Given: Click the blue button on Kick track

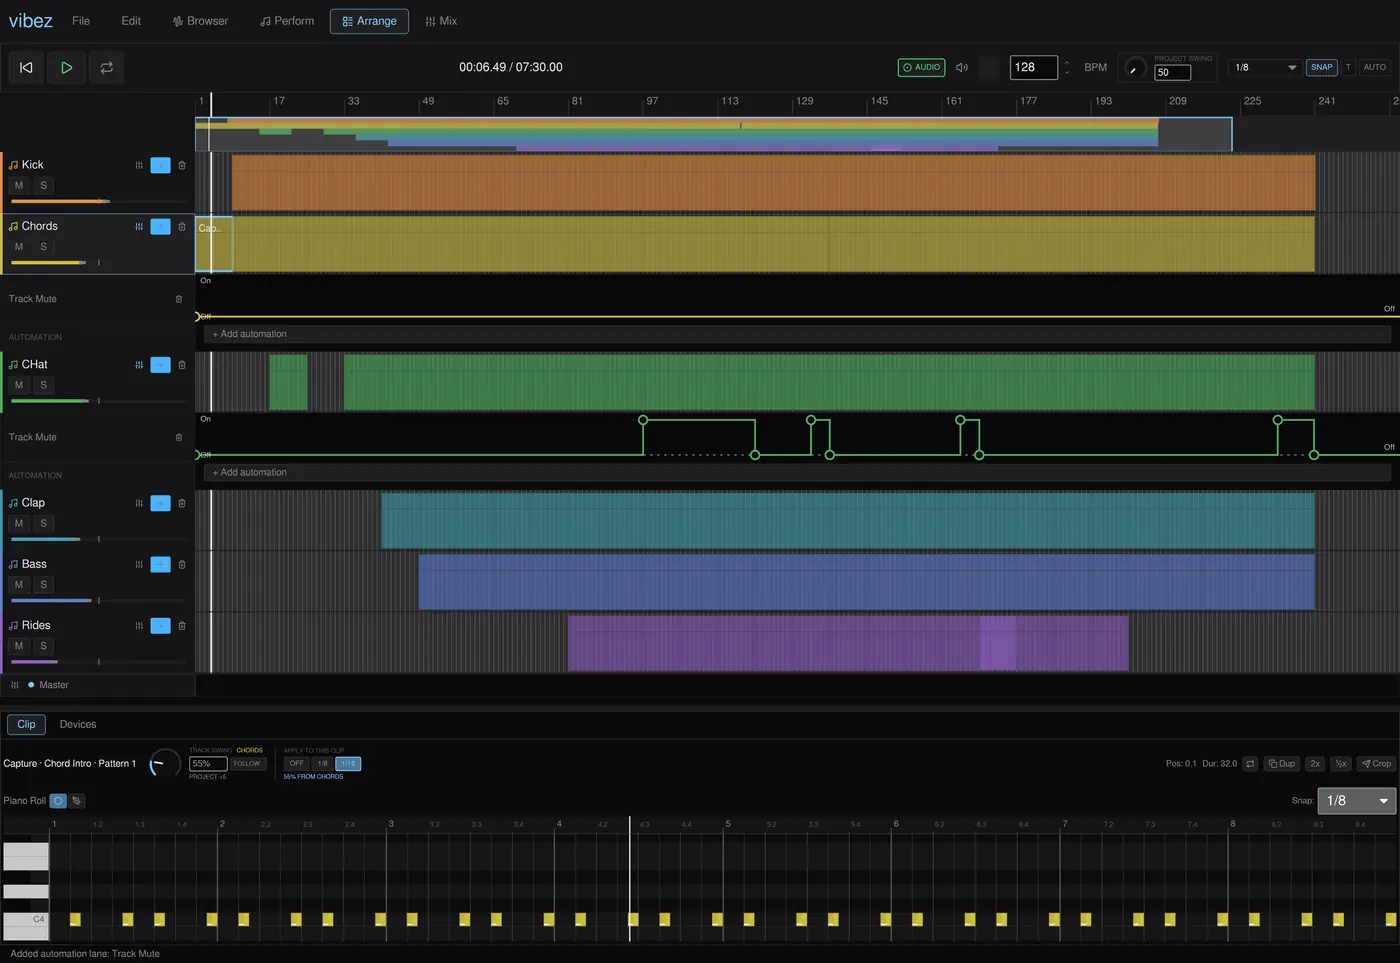Looking at the screenshot, I should (x=160, y=166).
